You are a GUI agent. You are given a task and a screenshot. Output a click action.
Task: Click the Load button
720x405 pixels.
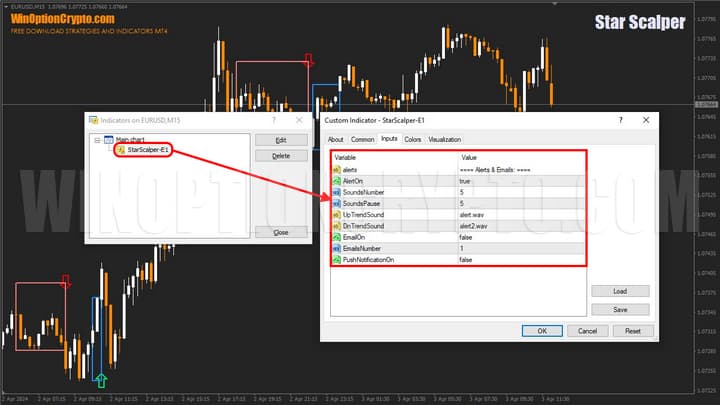[620, 291]
